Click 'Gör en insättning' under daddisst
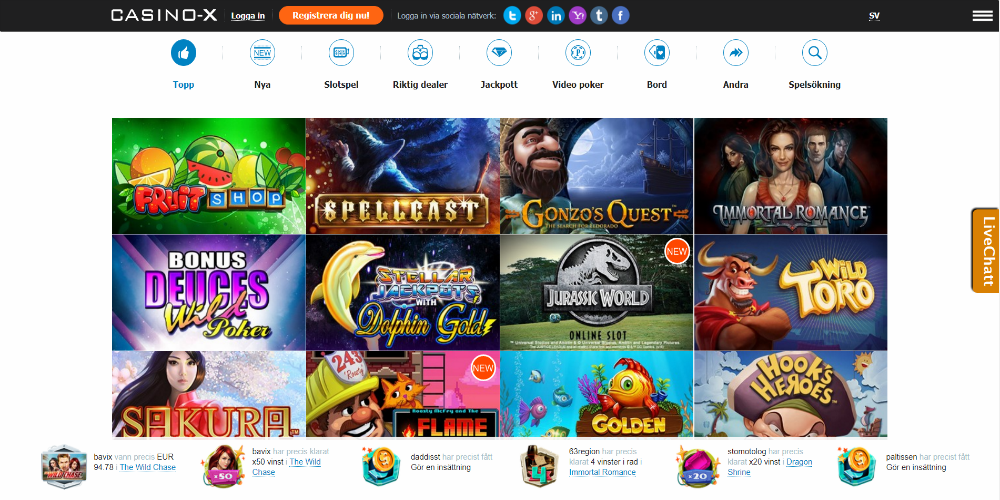 point(441,467)
